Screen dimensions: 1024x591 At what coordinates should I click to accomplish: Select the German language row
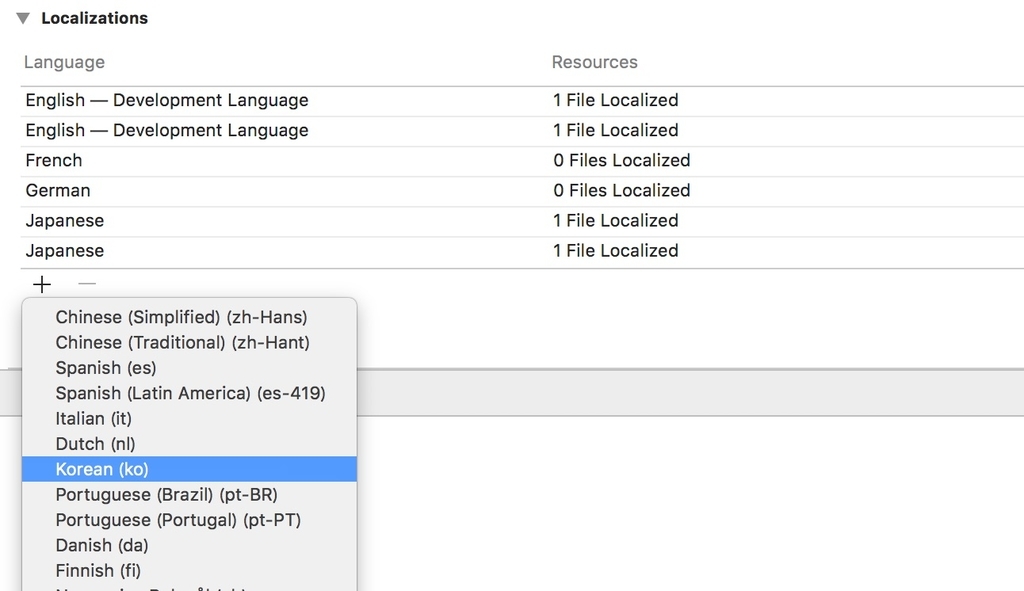coord(522,191)
